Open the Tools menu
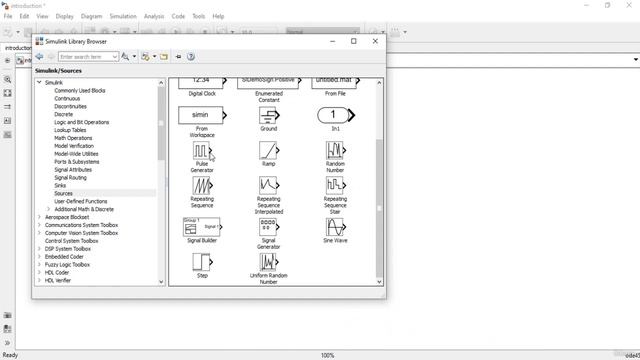This screenshot has height=360, width=640. (198, 16)
